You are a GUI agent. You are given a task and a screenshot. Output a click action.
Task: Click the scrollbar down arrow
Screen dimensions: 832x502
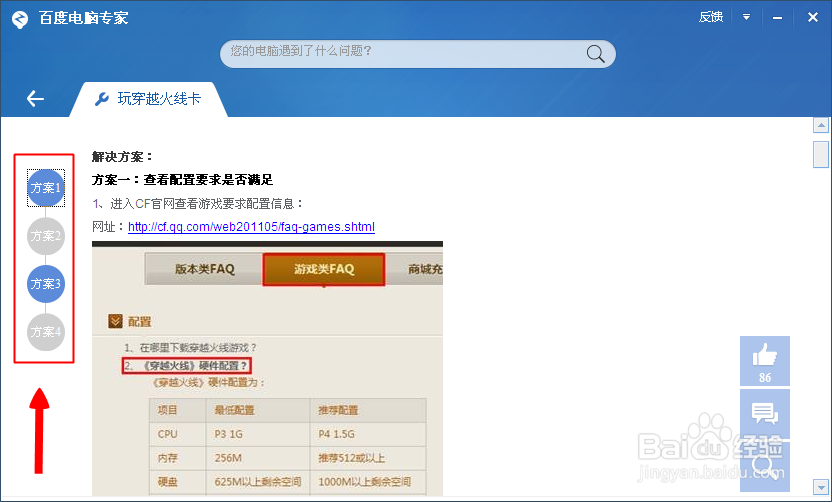pyautogui.click(x=821, y=487)
